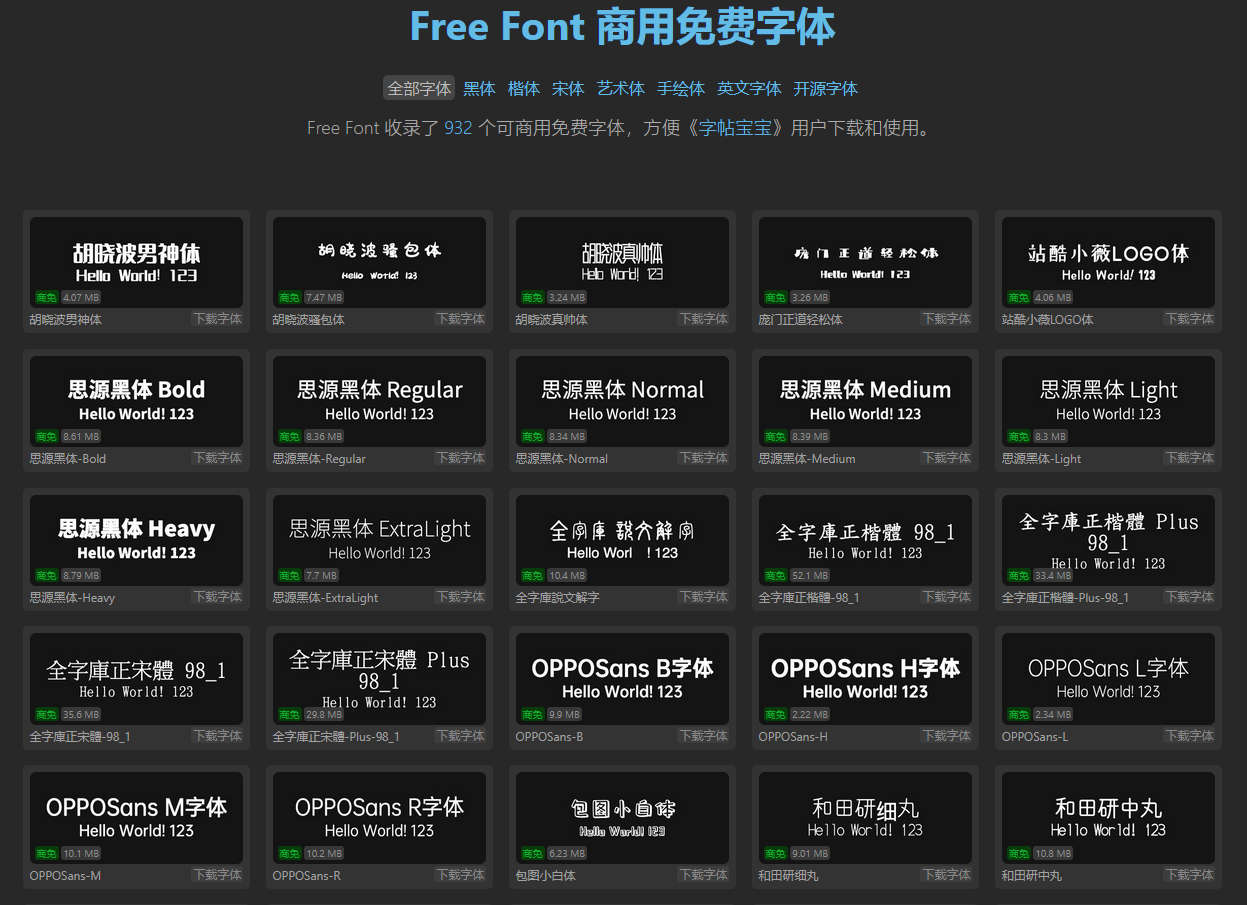Download the 全字庫正楷體-98_1 font

(946, 597)
